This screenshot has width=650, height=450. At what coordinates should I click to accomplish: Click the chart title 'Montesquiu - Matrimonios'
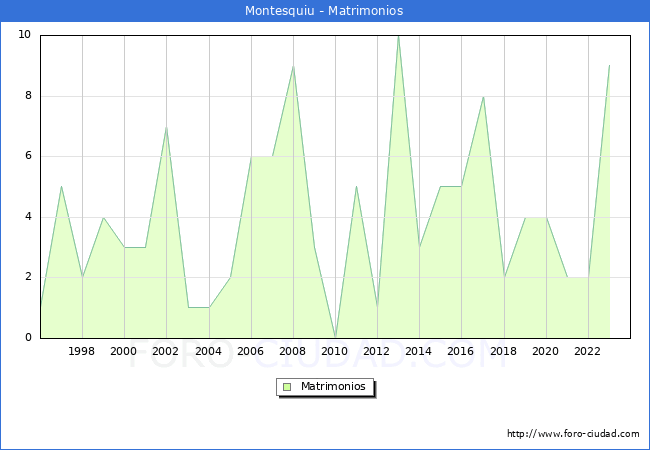pos(324,10)
